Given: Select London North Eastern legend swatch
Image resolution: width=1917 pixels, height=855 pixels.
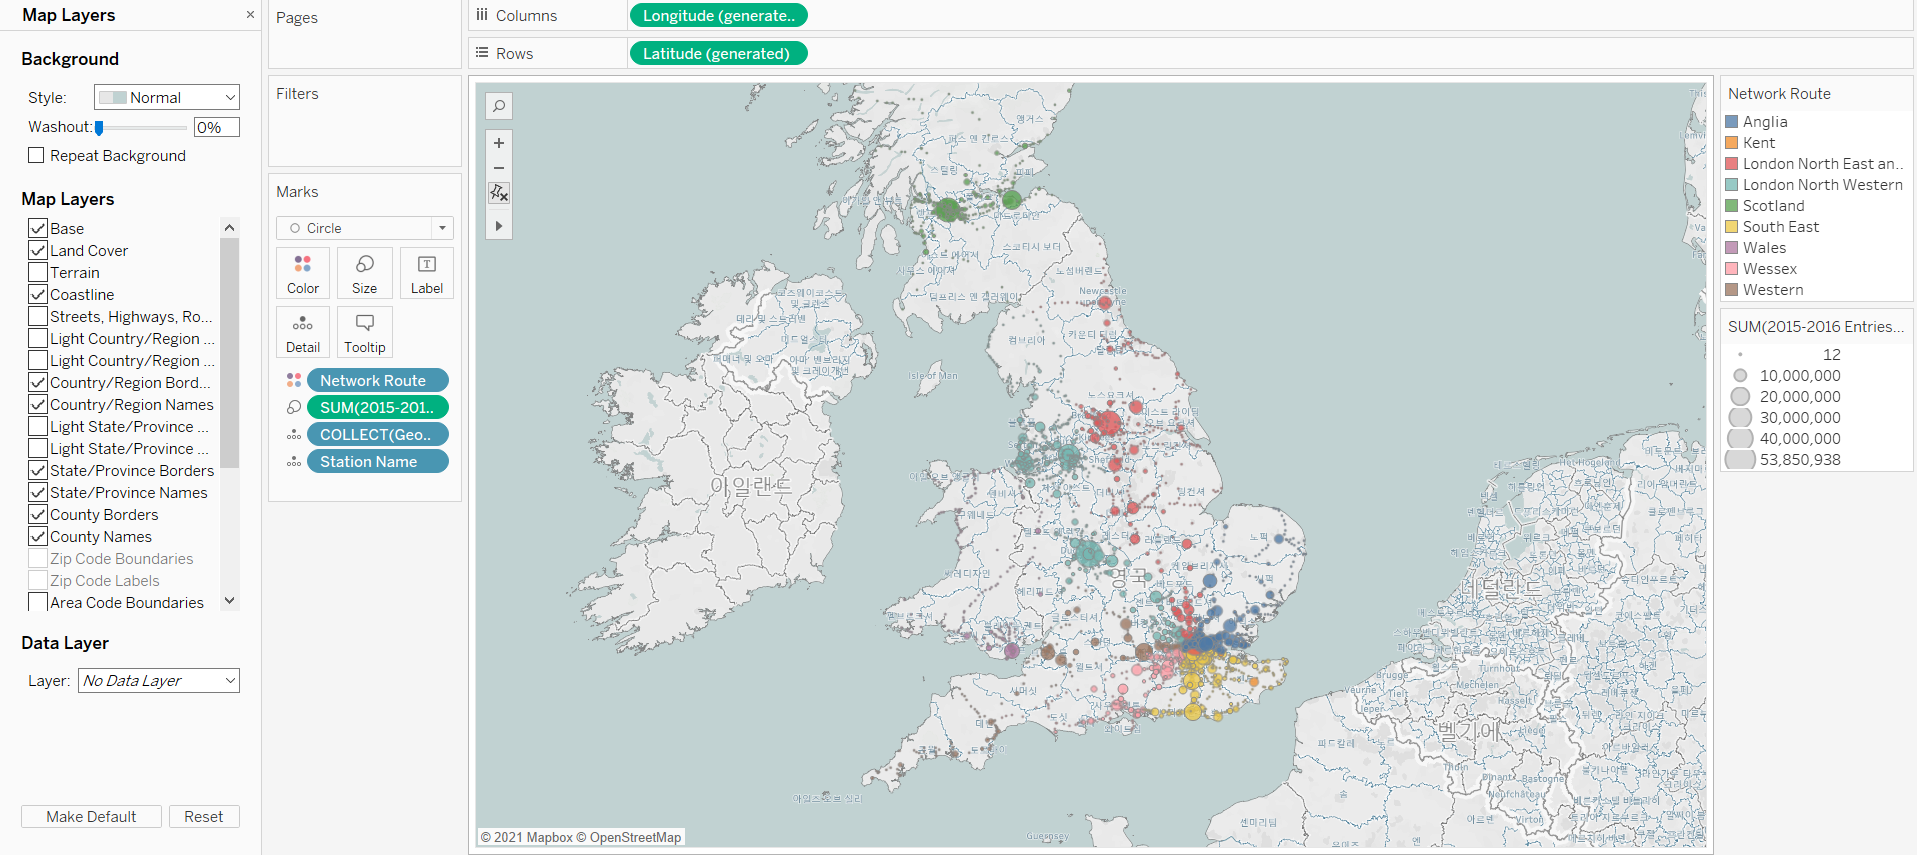Looking at the screenshot, I should [1732, 163].
